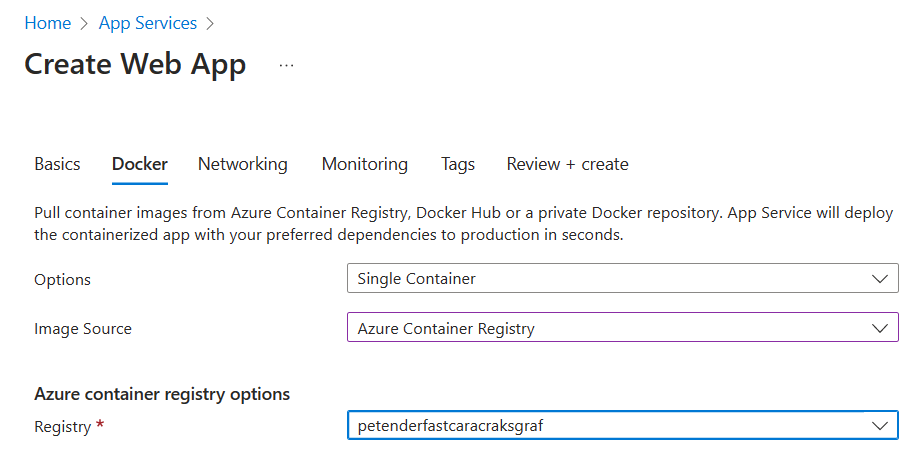Jump to Review + create tab
The image size is (914, 452).
point(567,164)
